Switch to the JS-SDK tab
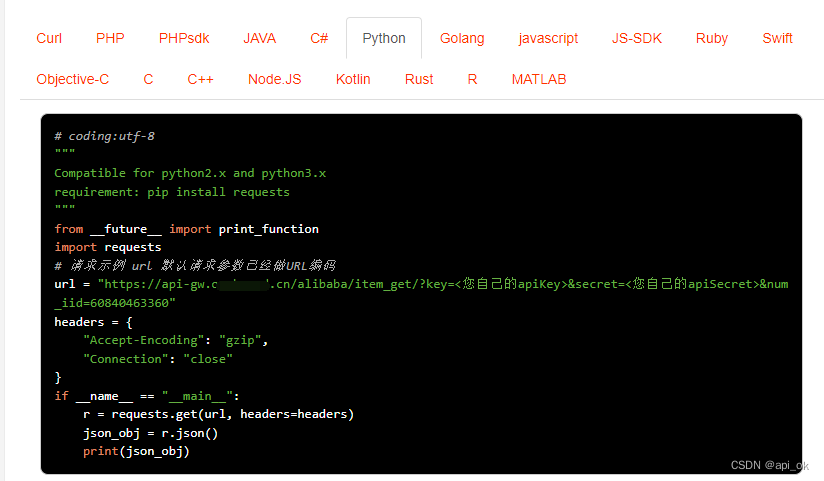Image resolution: width=824 pixels, height=481 pixels. coord(636,38)
